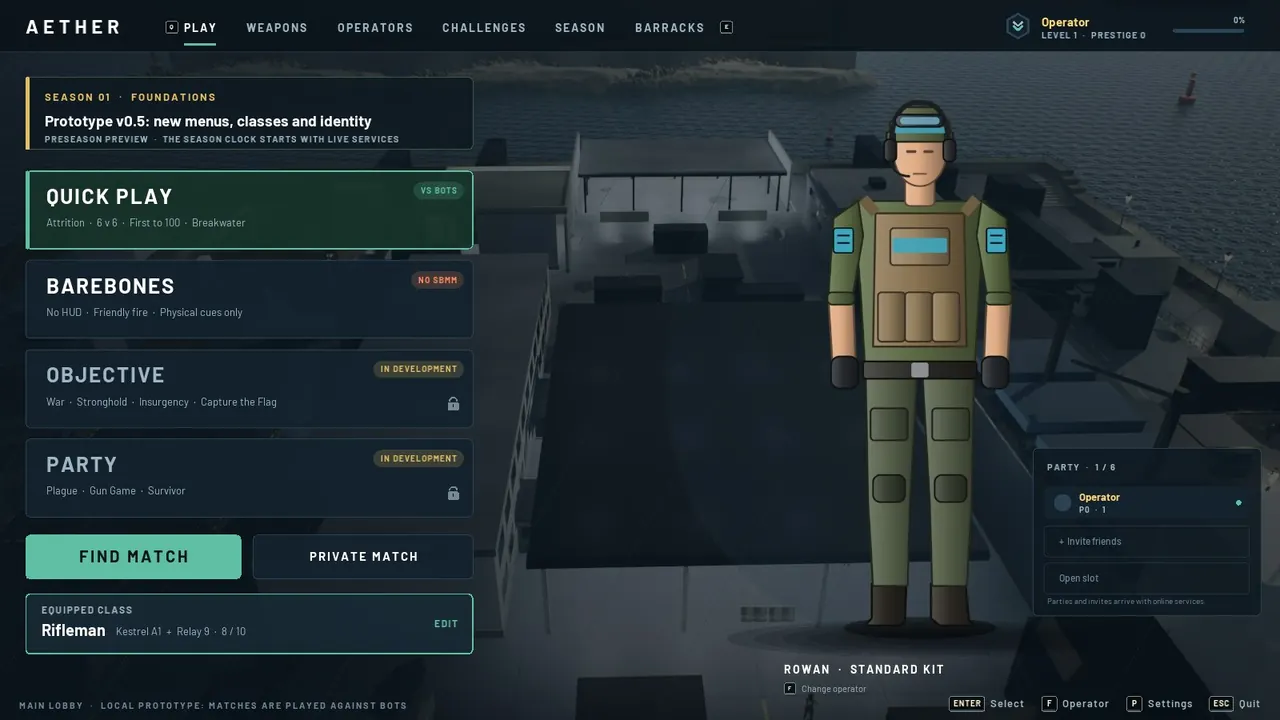Viewport: 1280px width, 720px height.
Task: Click + Invite friends in party panel
Action: 1147,542
